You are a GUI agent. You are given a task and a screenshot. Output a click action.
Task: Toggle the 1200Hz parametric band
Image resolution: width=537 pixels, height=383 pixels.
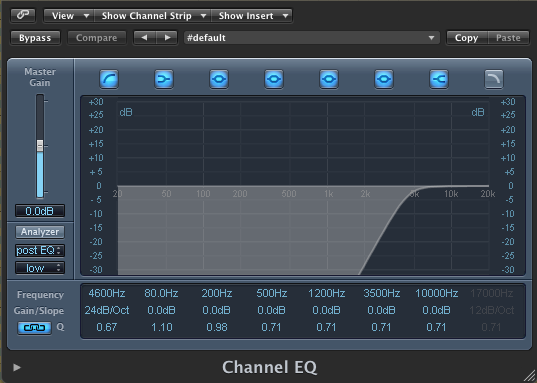(329, 79)
